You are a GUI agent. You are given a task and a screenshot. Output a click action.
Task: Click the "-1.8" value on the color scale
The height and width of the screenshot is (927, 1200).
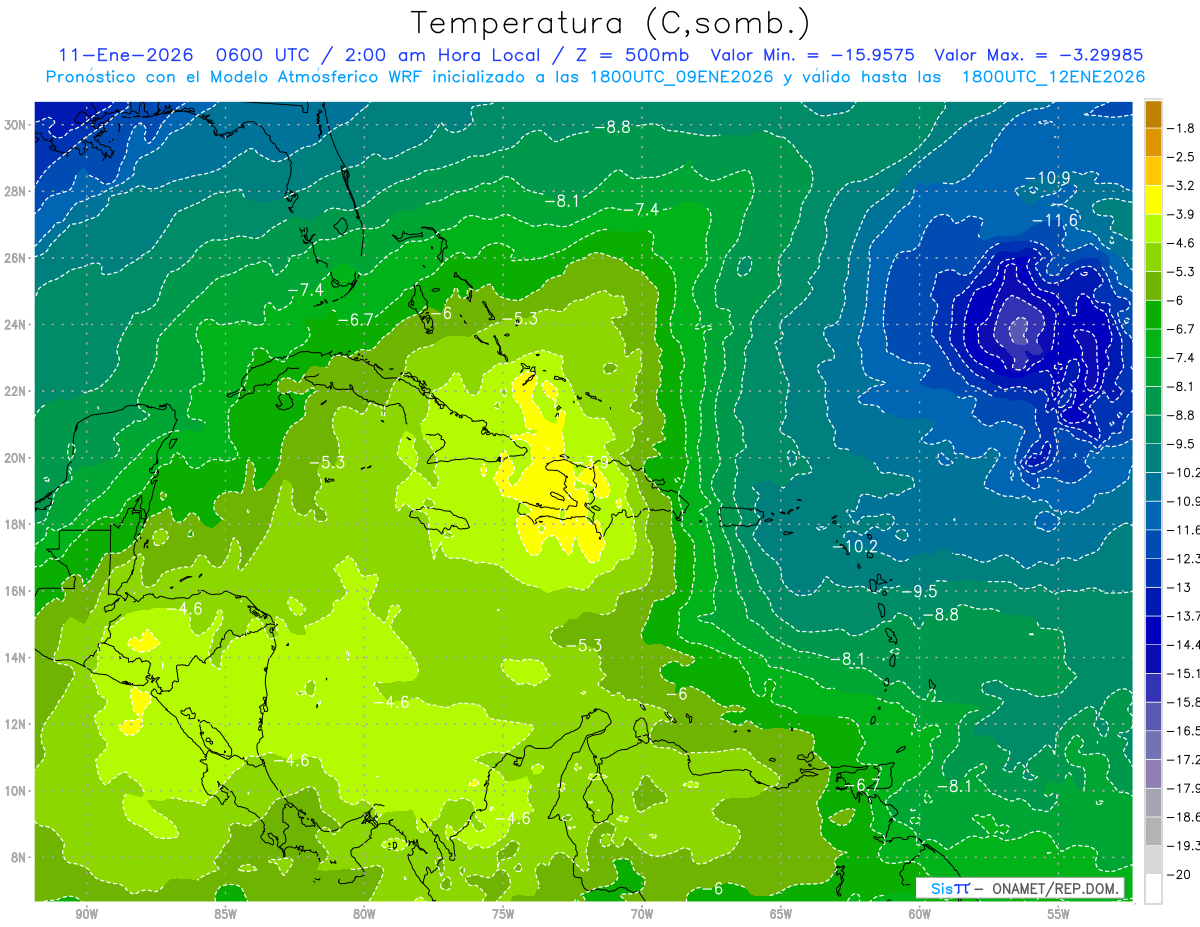tap(1182, 127)
